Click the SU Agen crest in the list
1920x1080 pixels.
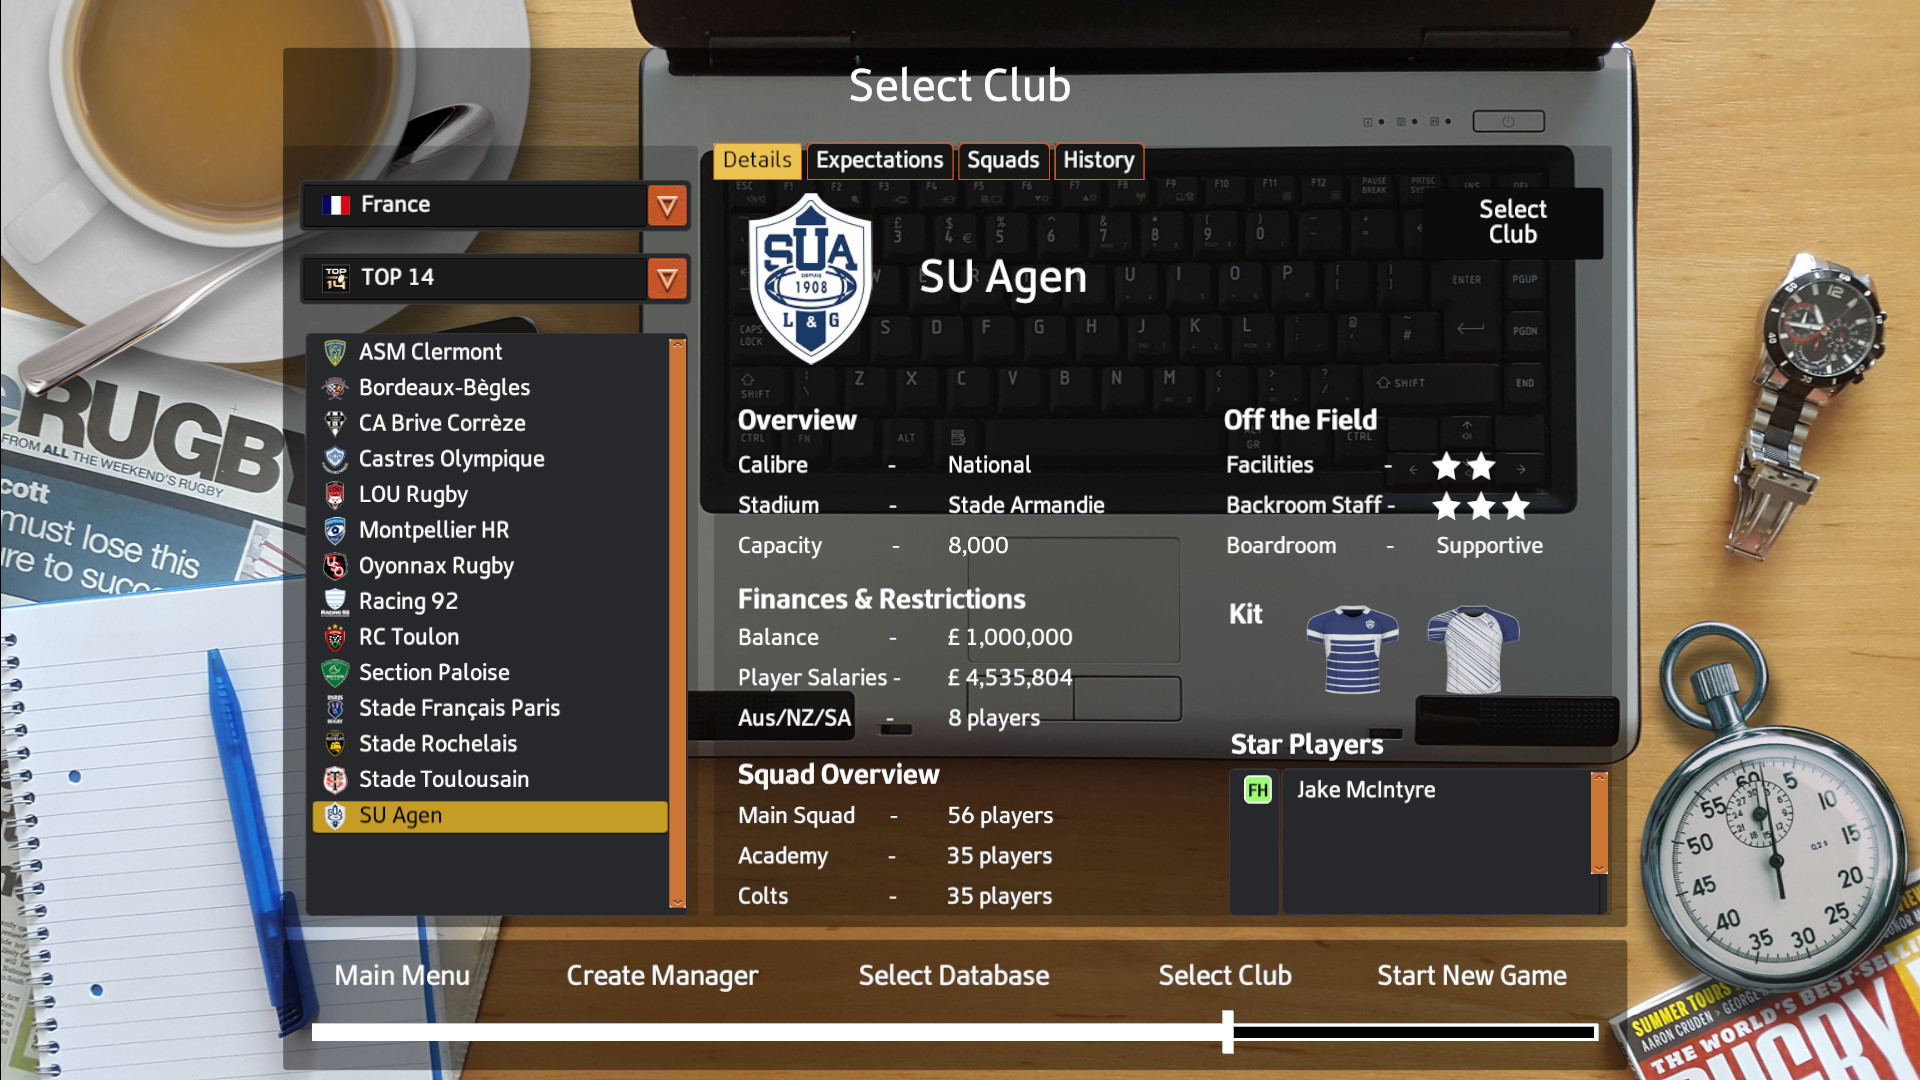point(337,815)
